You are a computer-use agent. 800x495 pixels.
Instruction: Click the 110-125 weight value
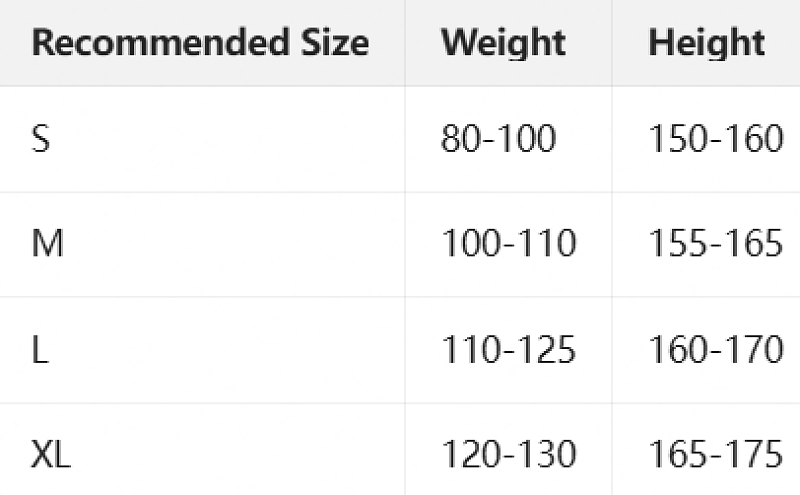point(509,350)
